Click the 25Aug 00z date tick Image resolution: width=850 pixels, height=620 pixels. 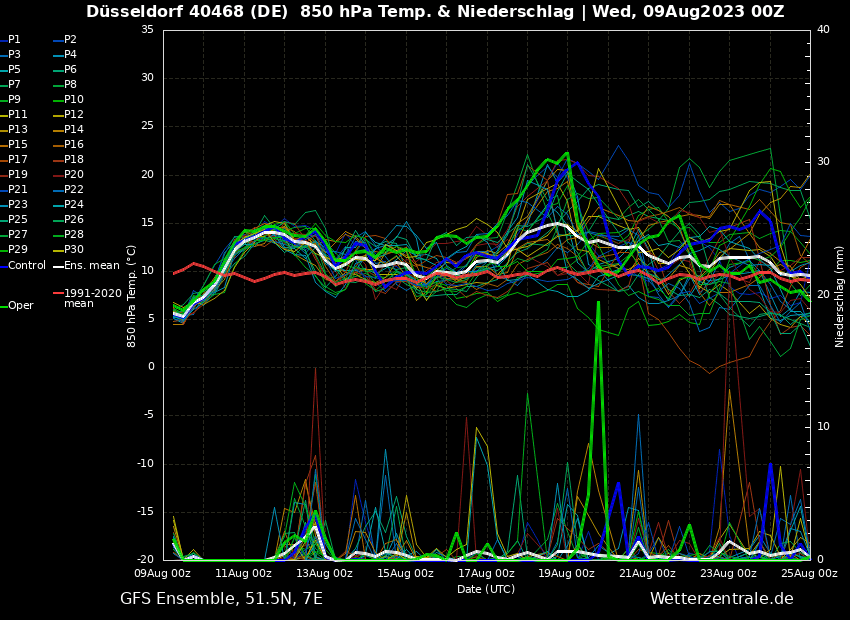[809, 574]
